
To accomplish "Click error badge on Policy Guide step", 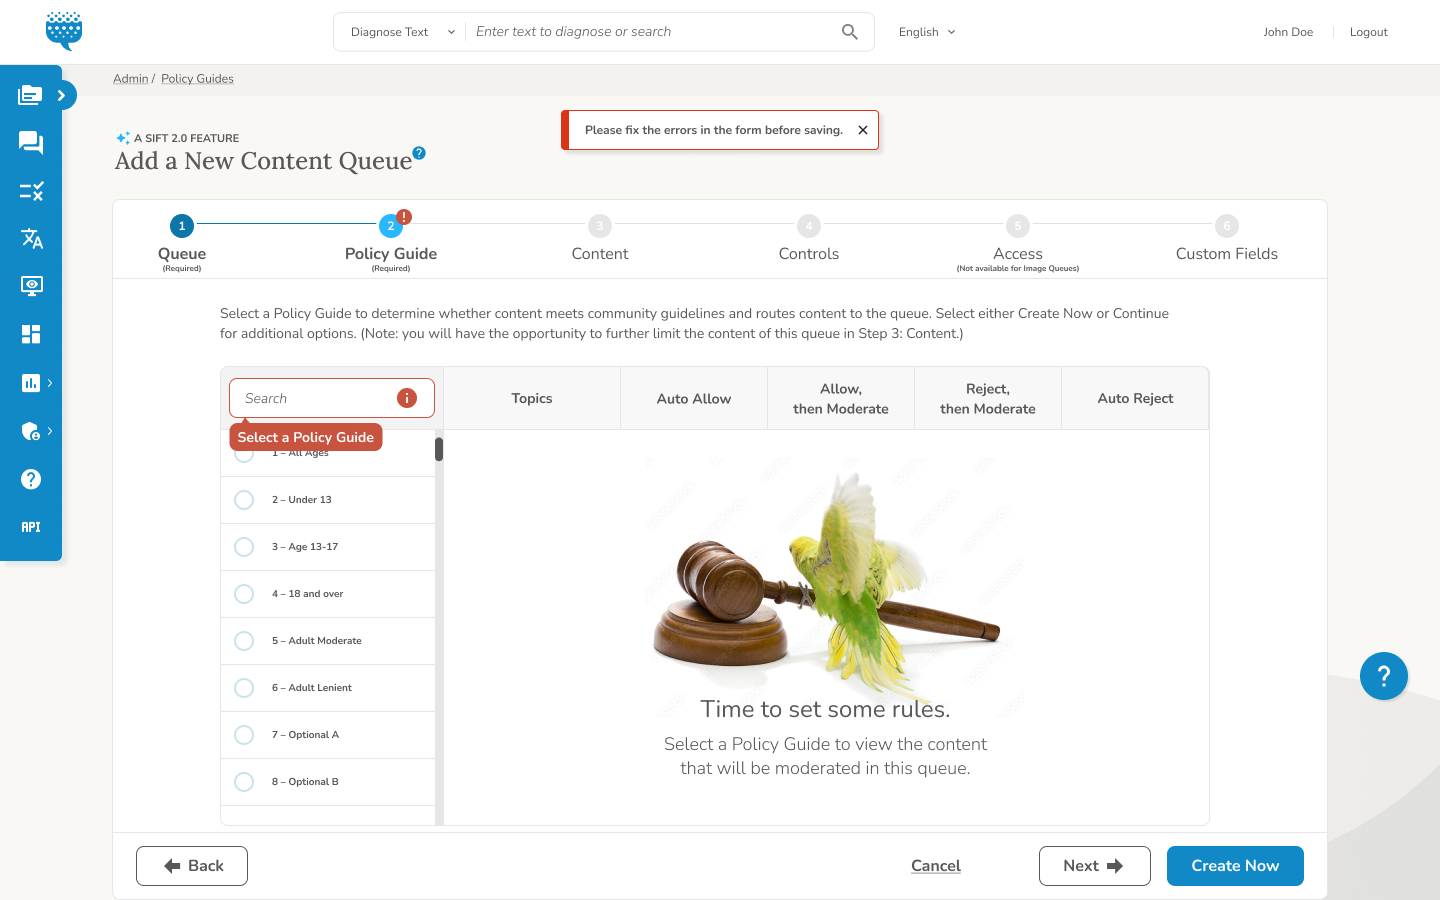I will point(404,217).
